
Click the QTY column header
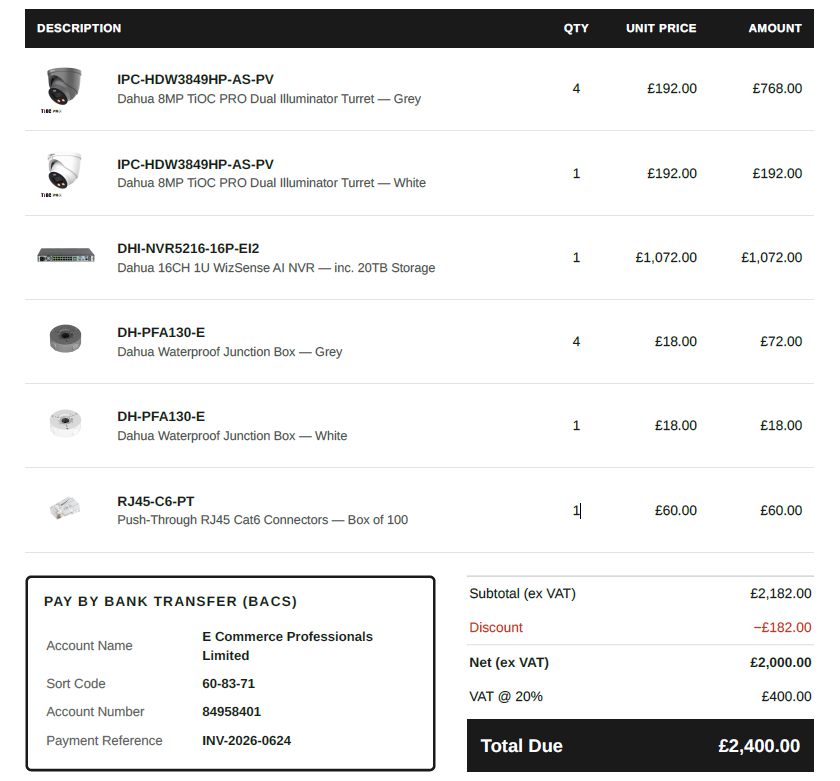tap(576, 28)
